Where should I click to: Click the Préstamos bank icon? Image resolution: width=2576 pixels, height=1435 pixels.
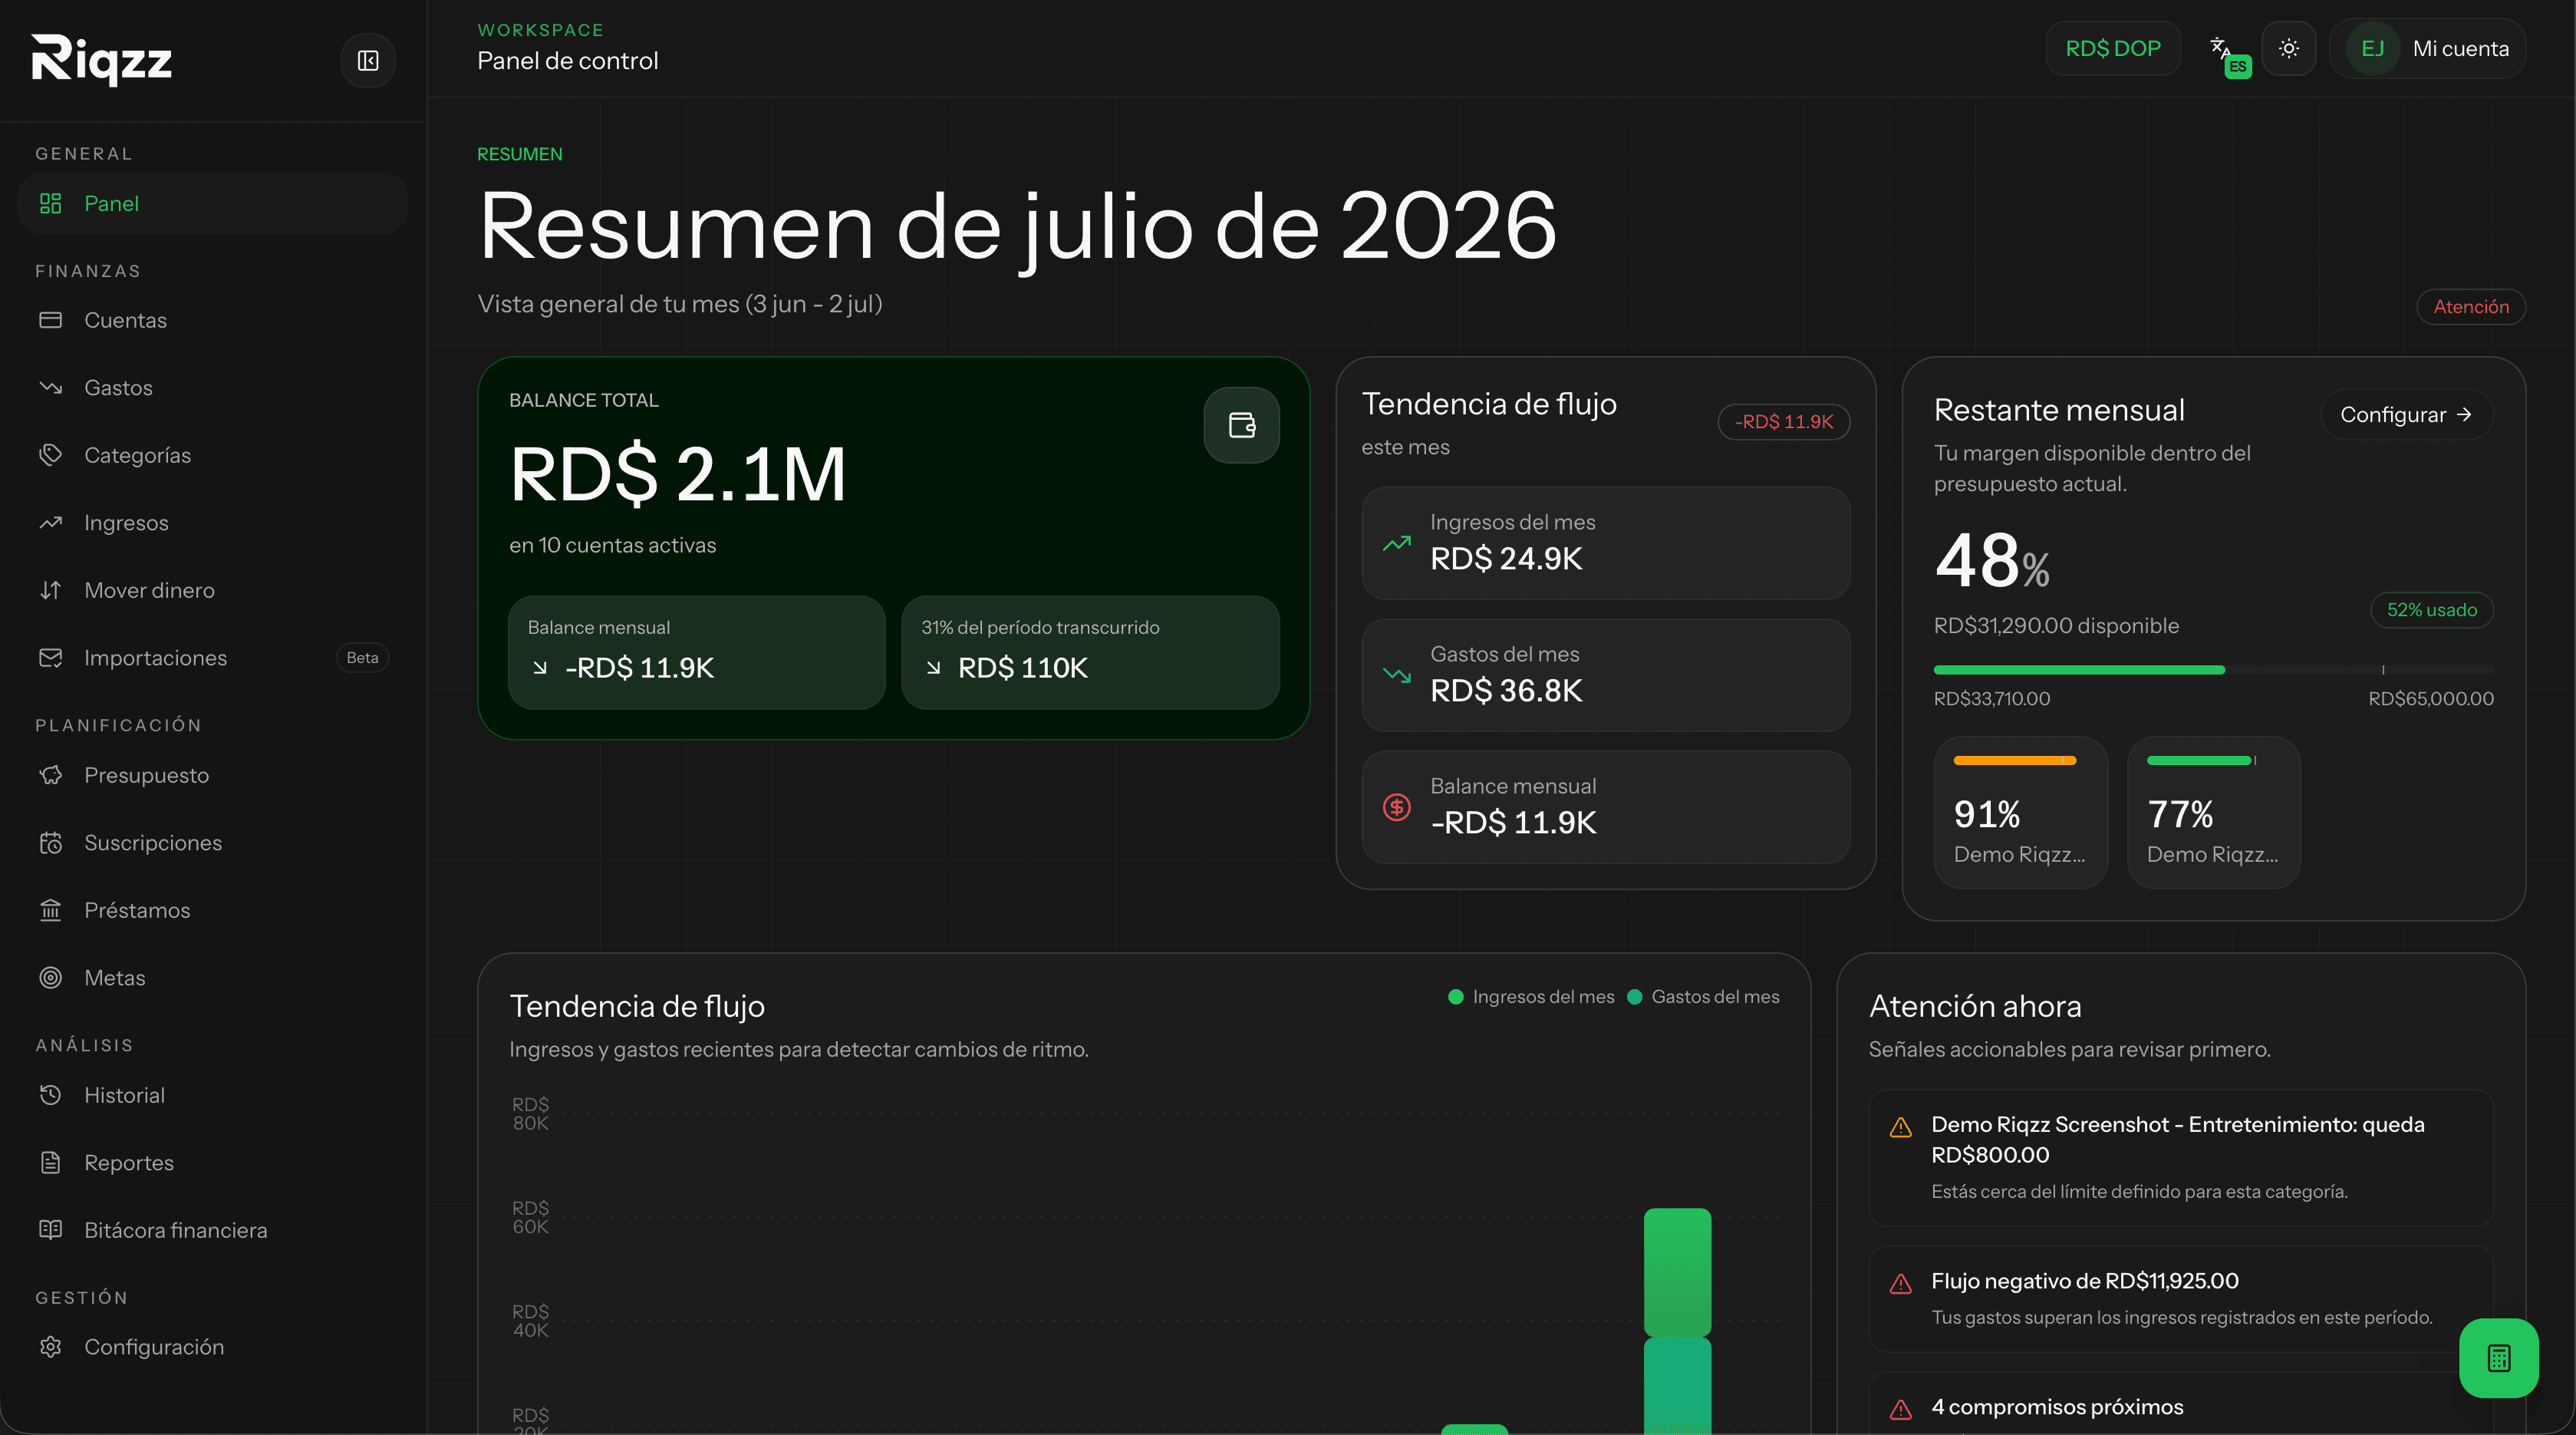51,910
